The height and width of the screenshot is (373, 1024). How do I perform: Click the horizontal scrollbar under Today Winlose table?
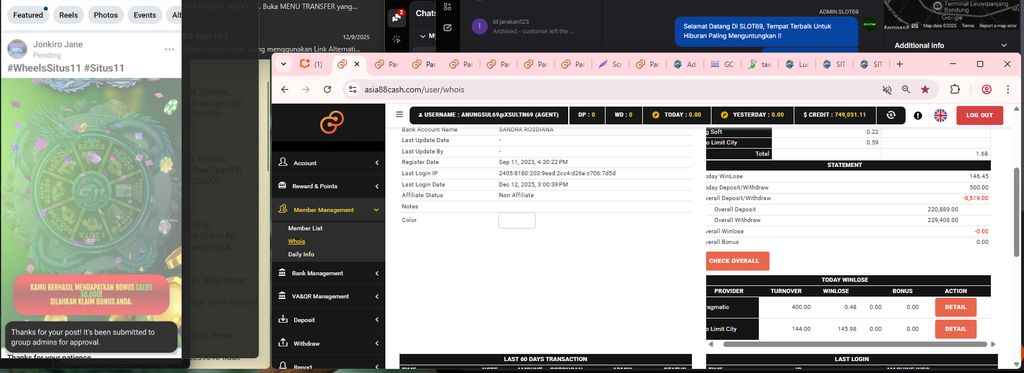pos(856,344)
